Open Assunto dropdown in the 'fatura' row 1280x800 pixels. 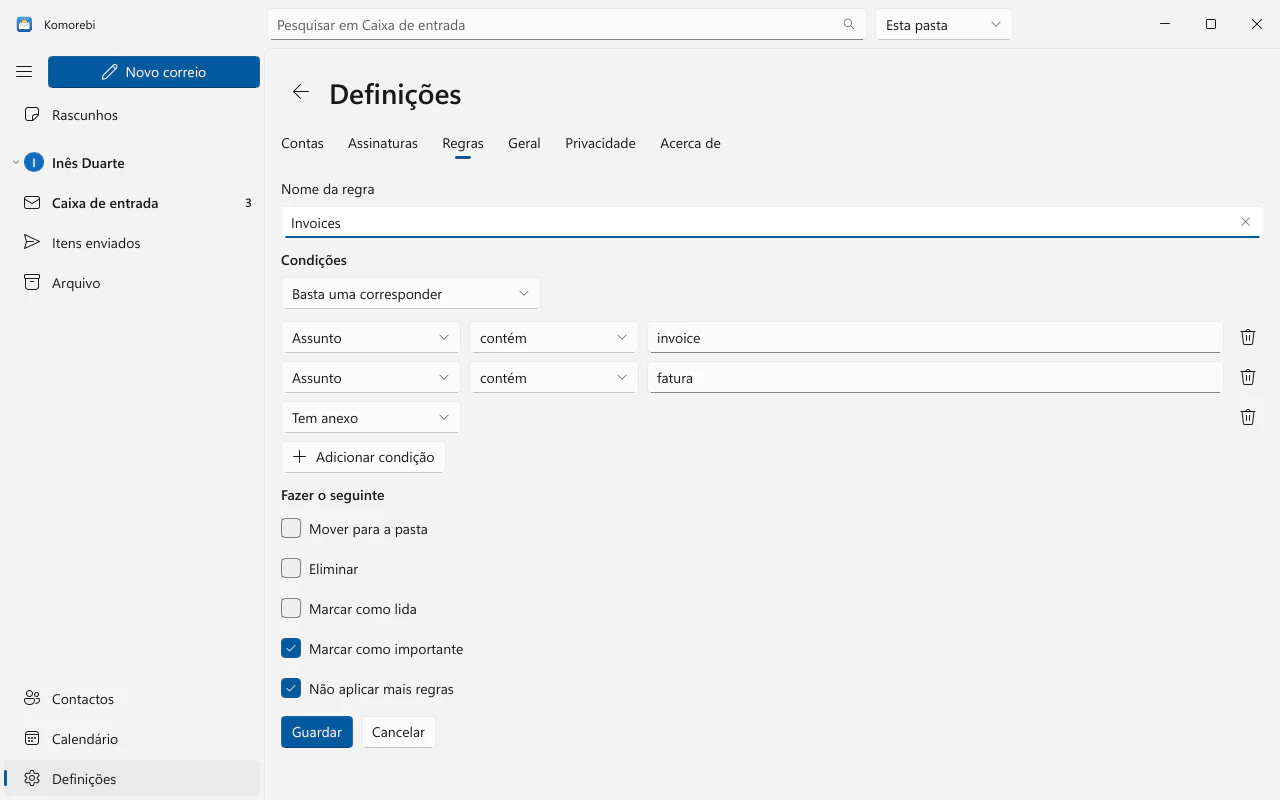point(371,378)
